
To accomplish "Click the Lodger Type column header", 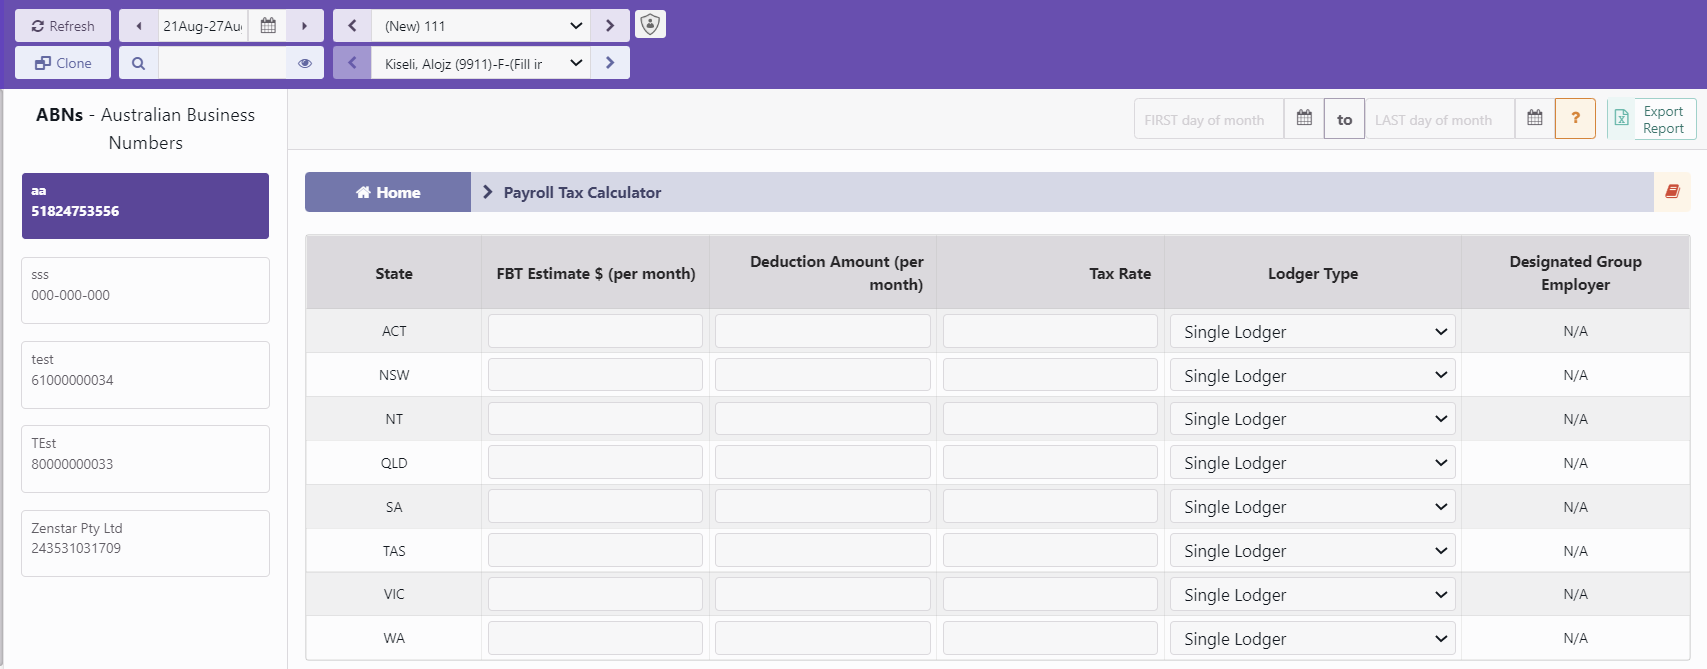I will click(x=1313, y=273).
